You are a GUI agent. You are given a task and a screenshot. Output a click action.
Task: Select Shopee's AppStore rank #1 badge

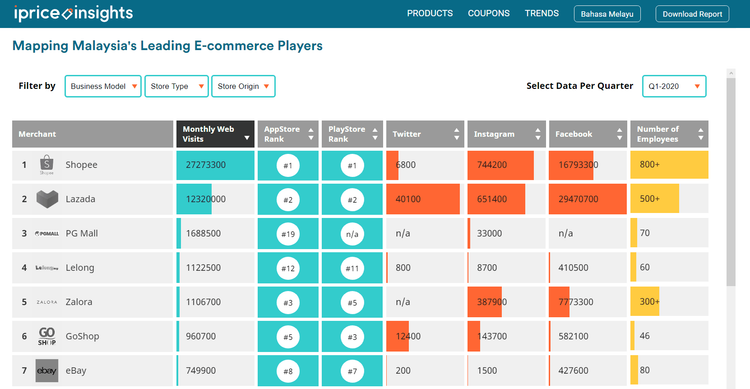[x=288, y=166]
